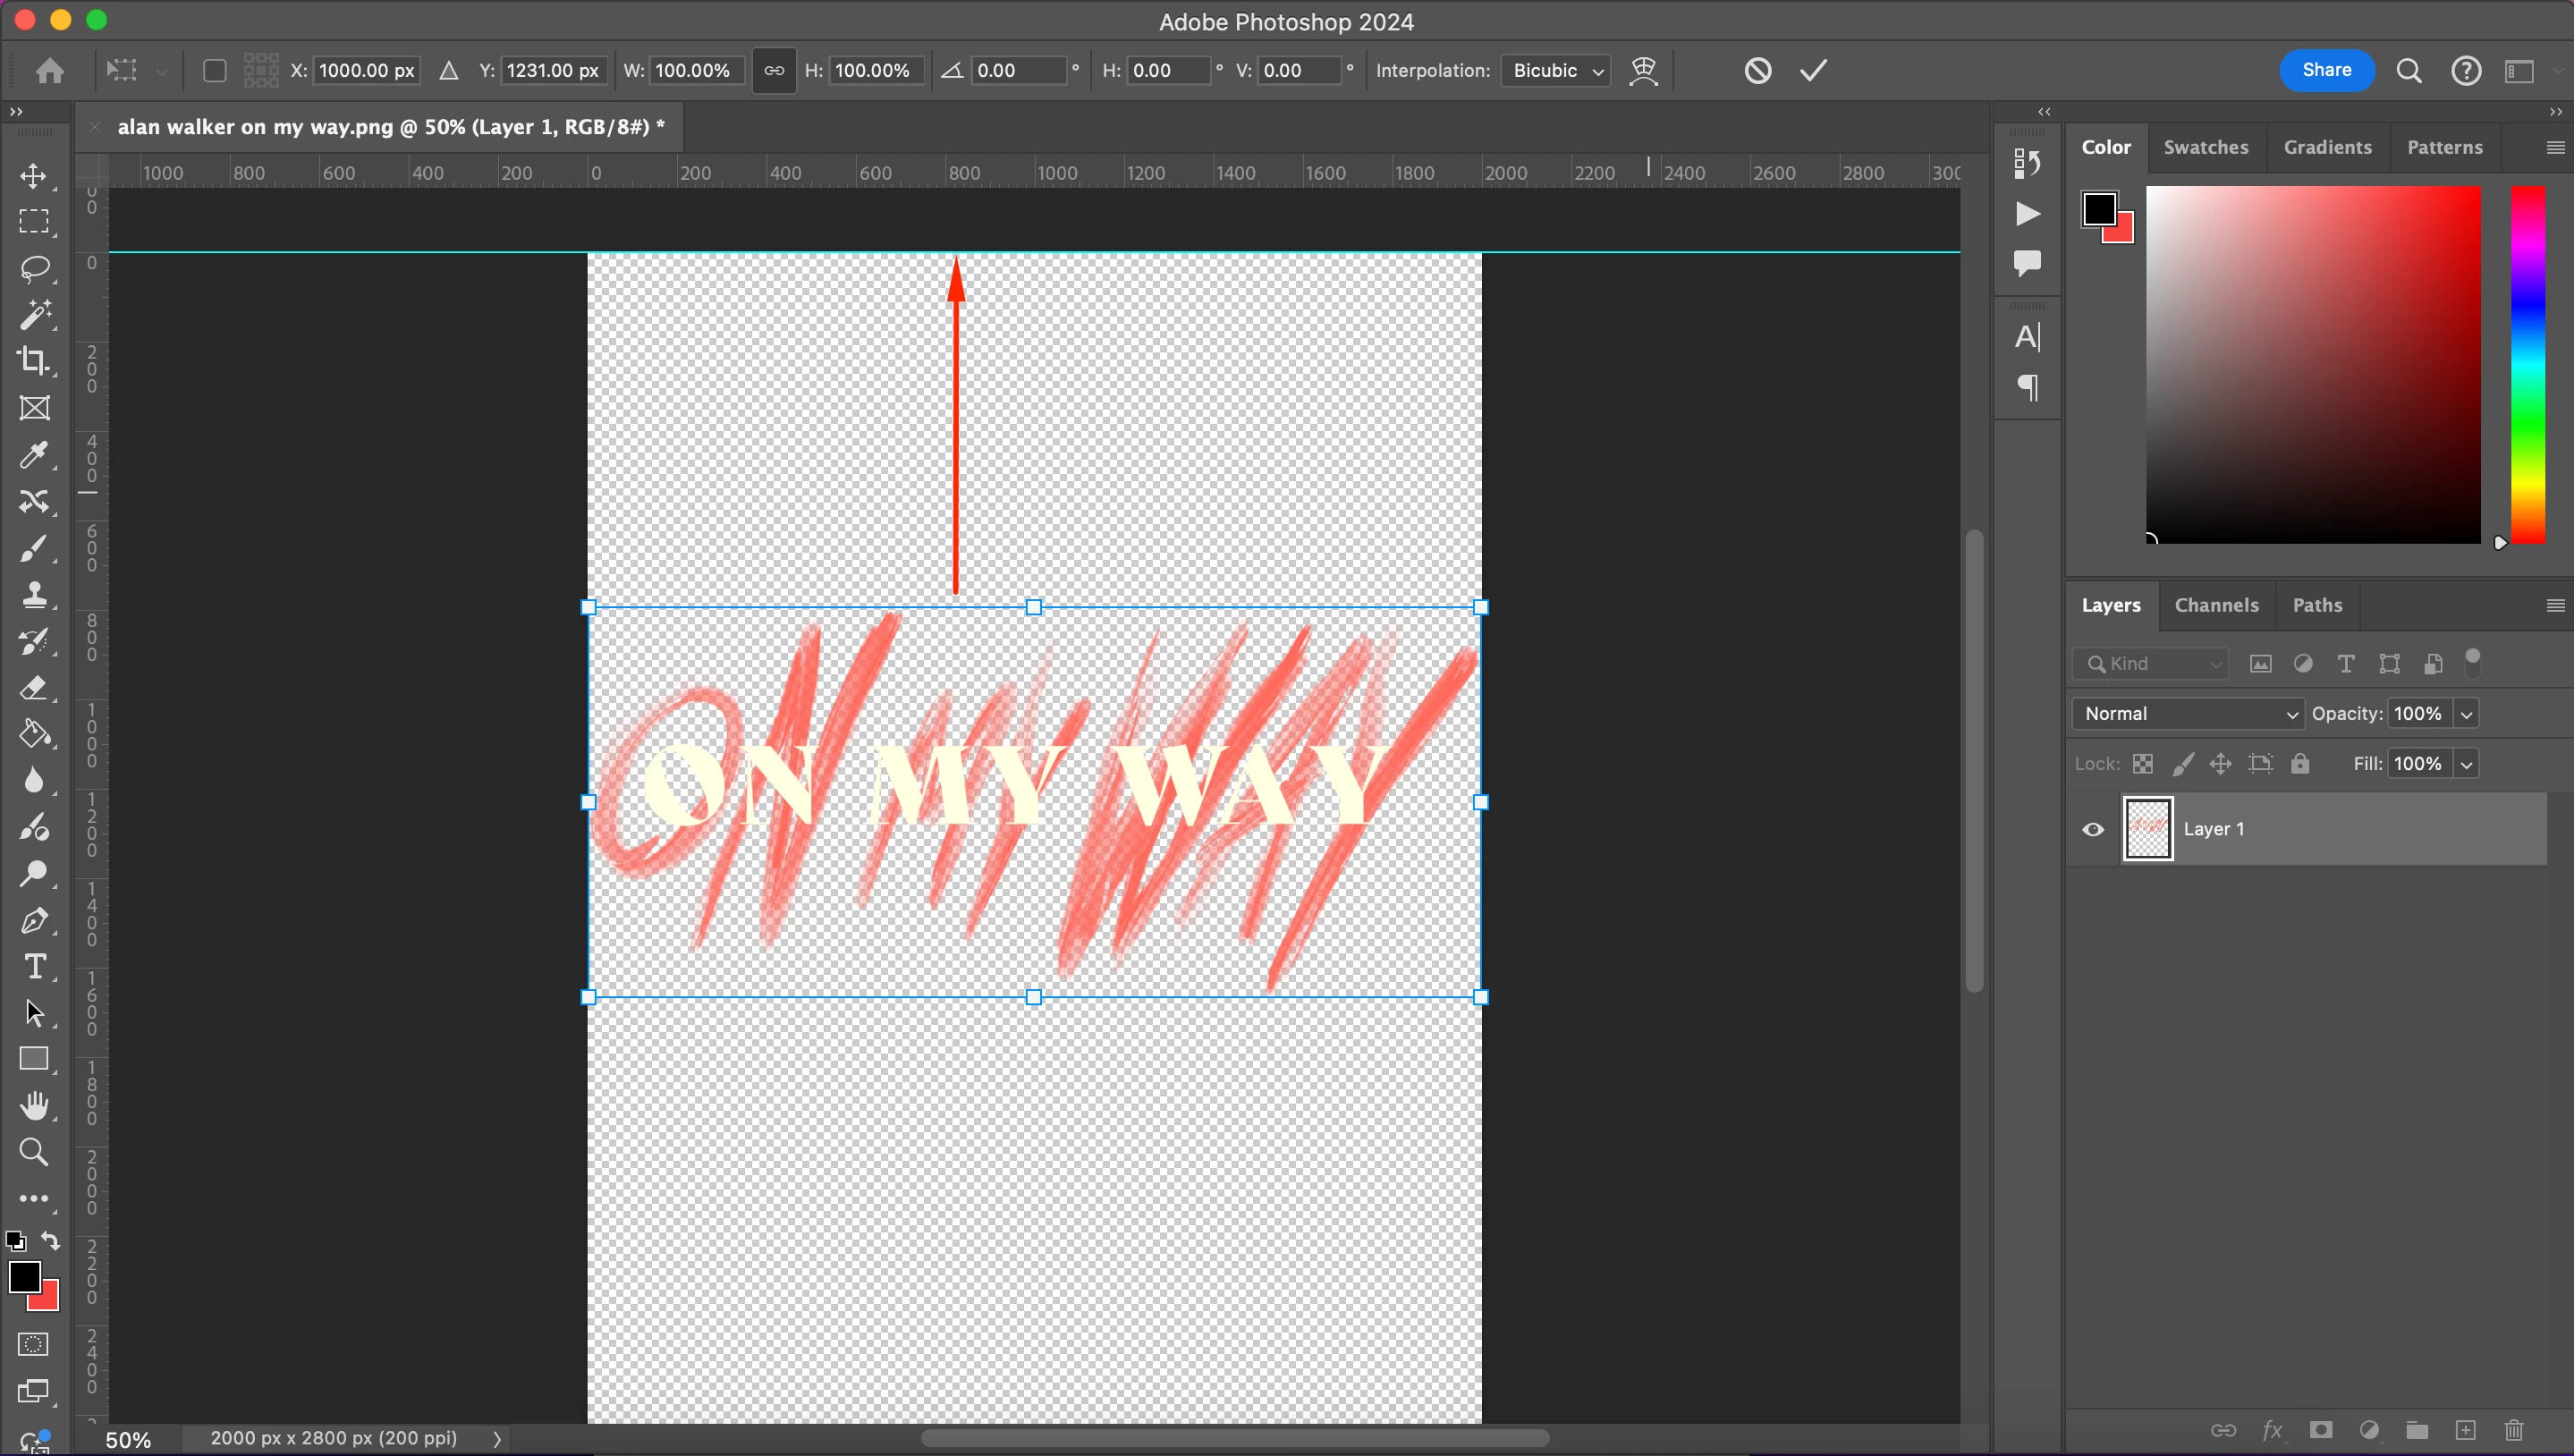The image size is (2574, 1456).
Task: Select the Lasso tool
Action: point(33,268)
